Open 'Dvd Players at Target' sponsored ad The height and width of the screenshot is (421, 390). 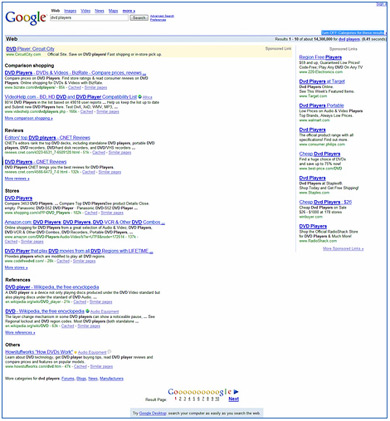[x=322, y=81]
